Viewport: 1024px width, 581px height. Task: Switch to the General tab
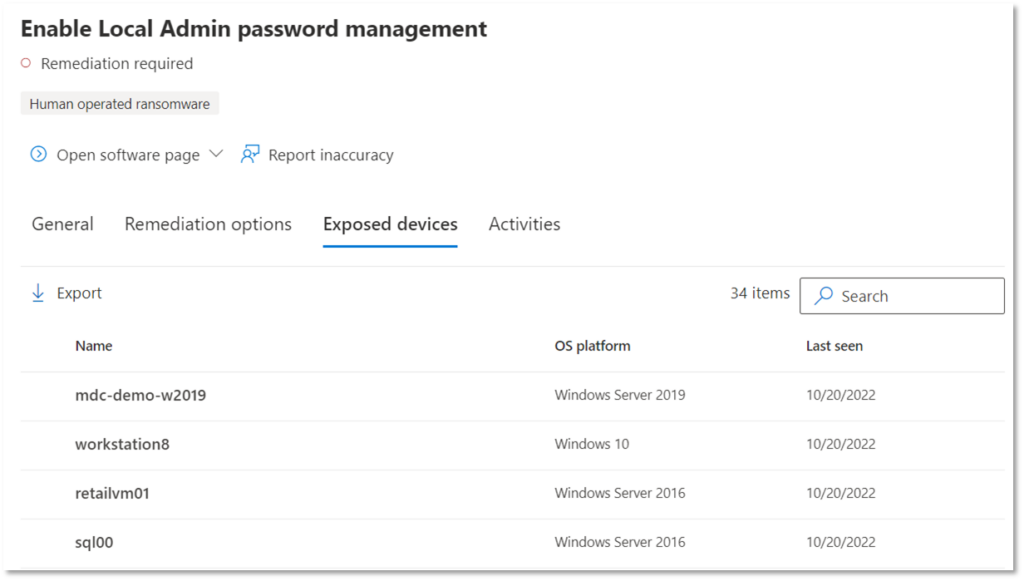[x=62, y=224]
